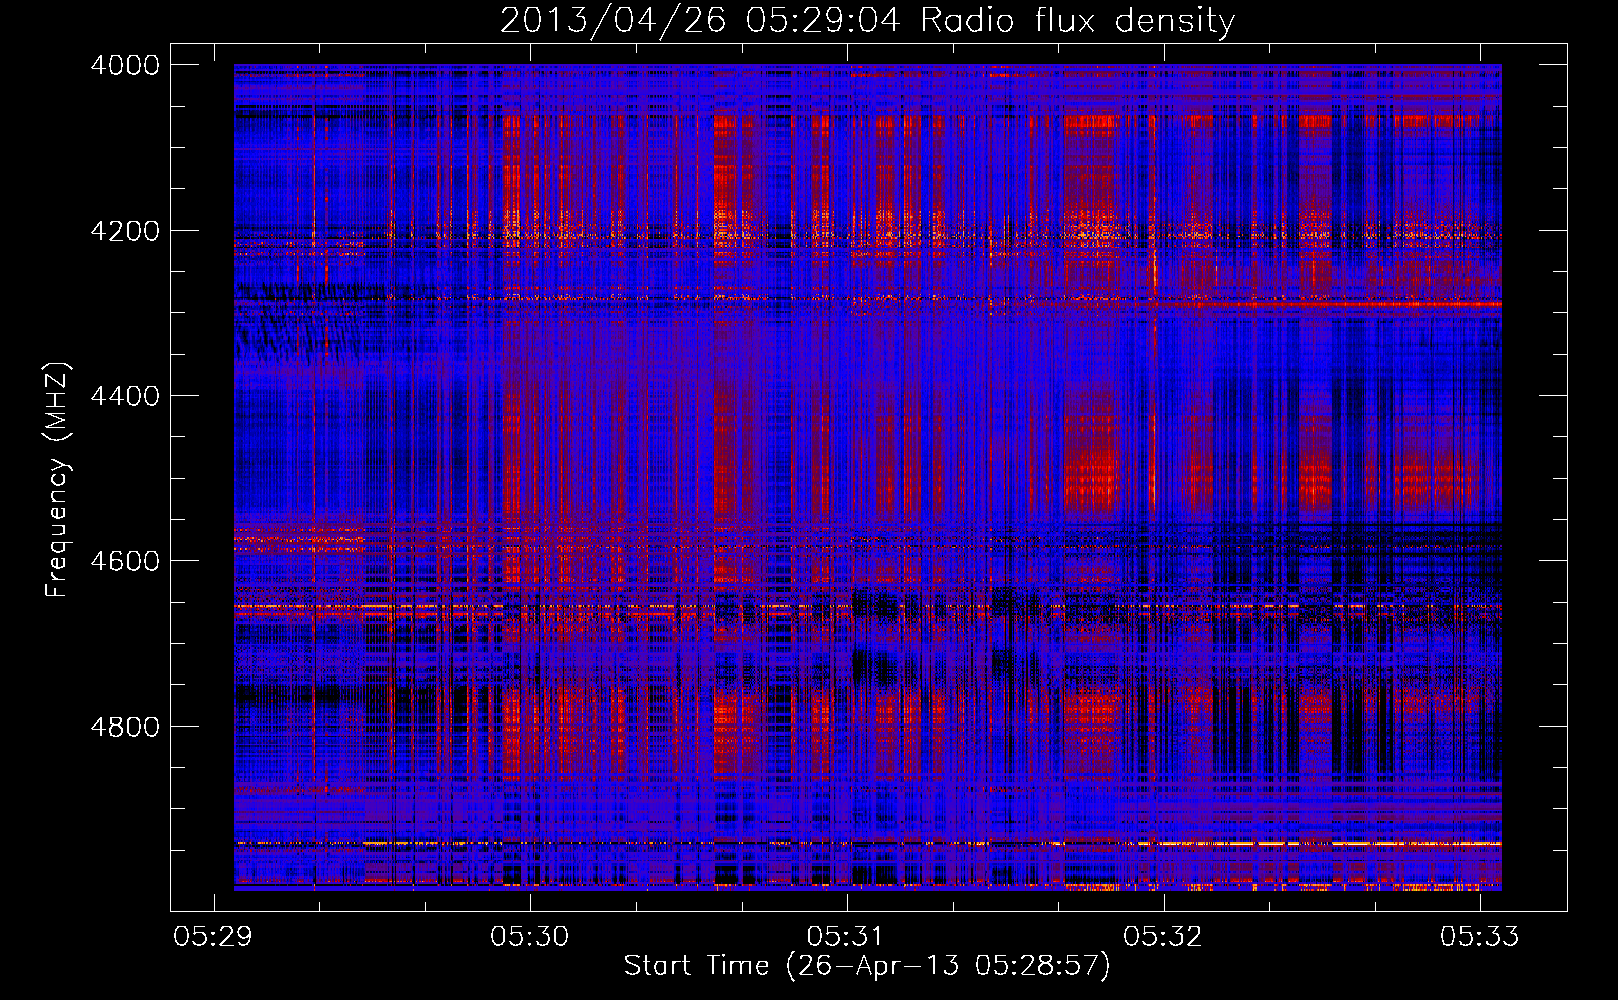This screenshot has width=1618, height=1000.
Task: Click the plot title '2013/04/26 05:29:04 Radio flux density'
Action: tap(867, 21)
